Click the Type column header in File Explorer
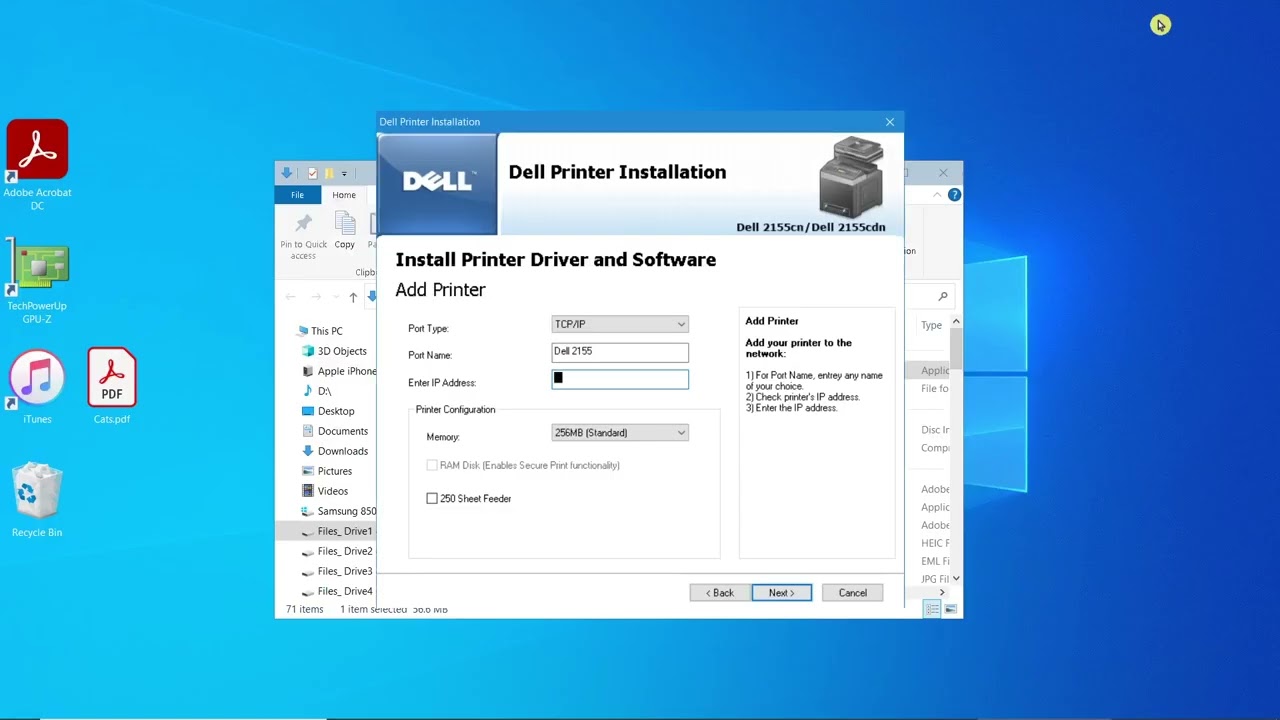The width and height of the screenshot is (1280, 720). pos(932,325)
